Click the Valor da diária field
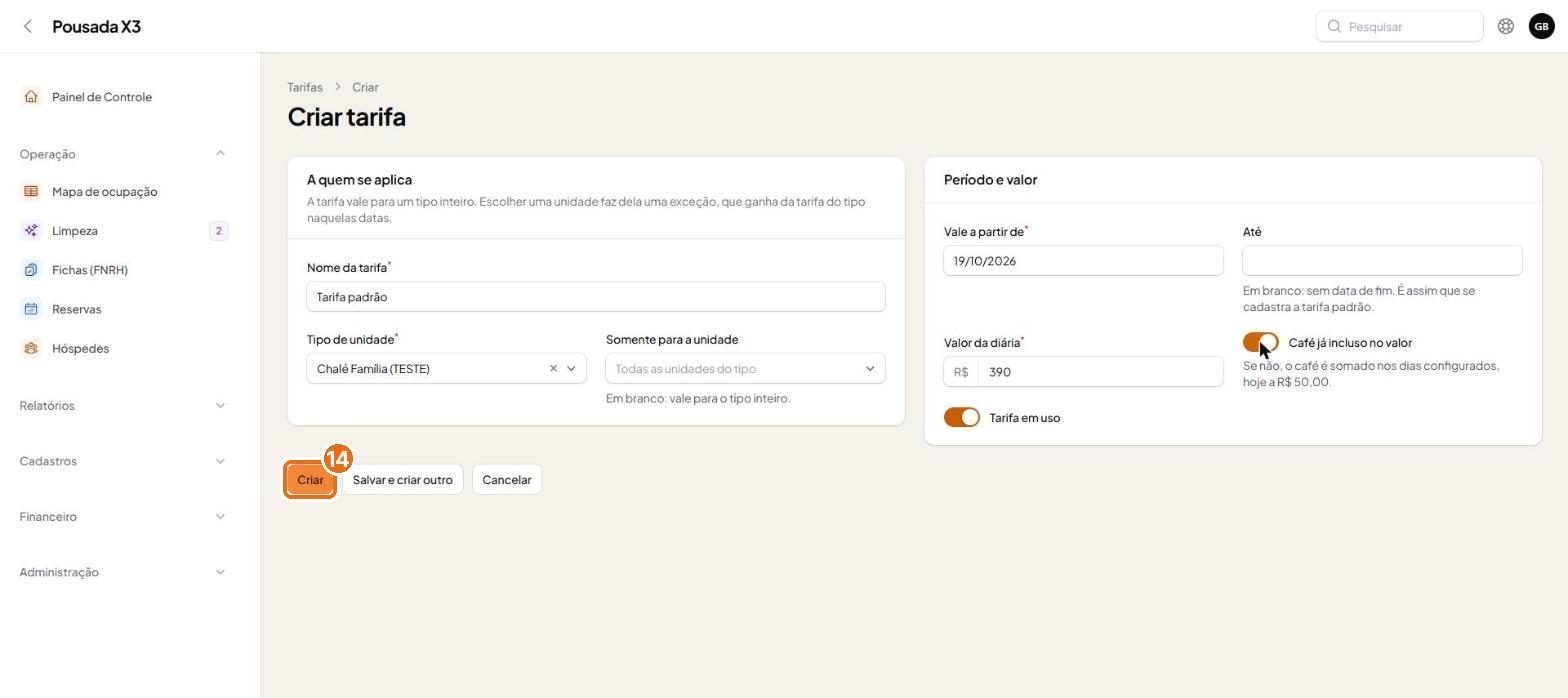 point(1100,372)
